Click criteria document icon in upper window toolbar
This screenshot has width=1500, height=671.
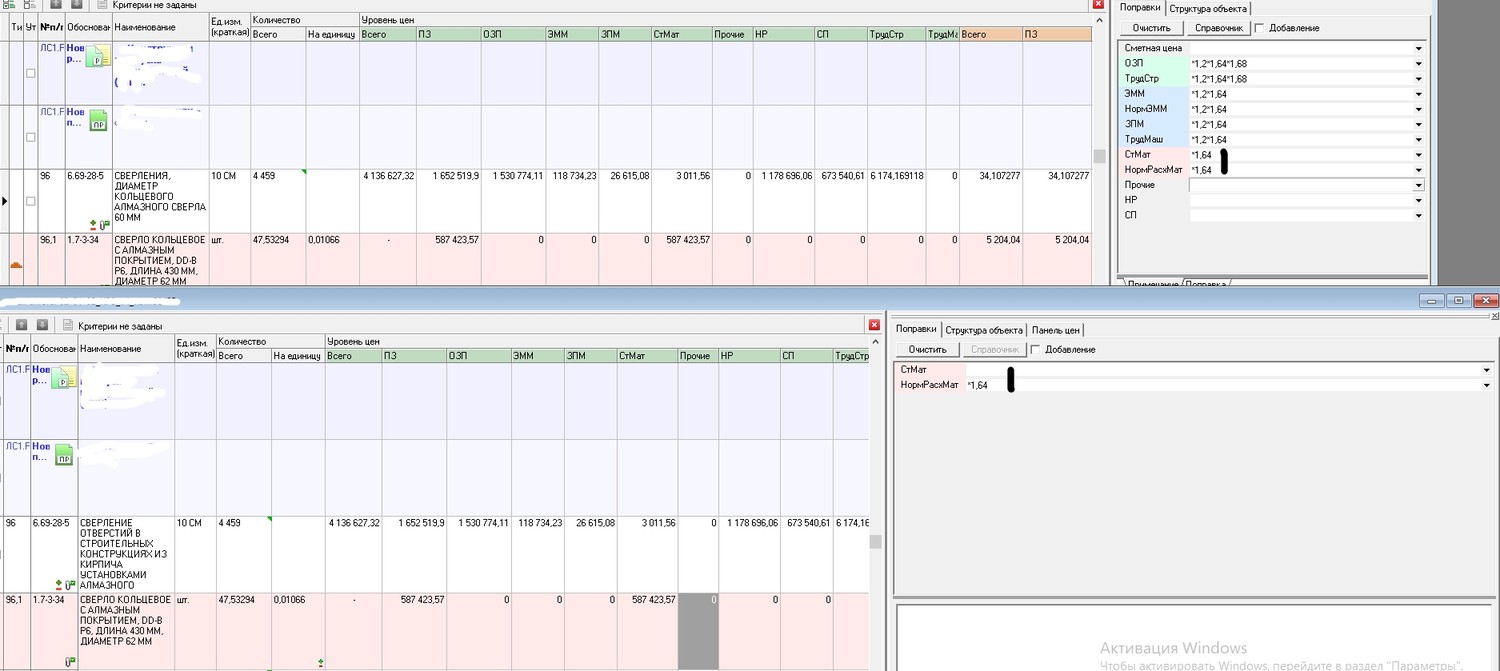102,5
